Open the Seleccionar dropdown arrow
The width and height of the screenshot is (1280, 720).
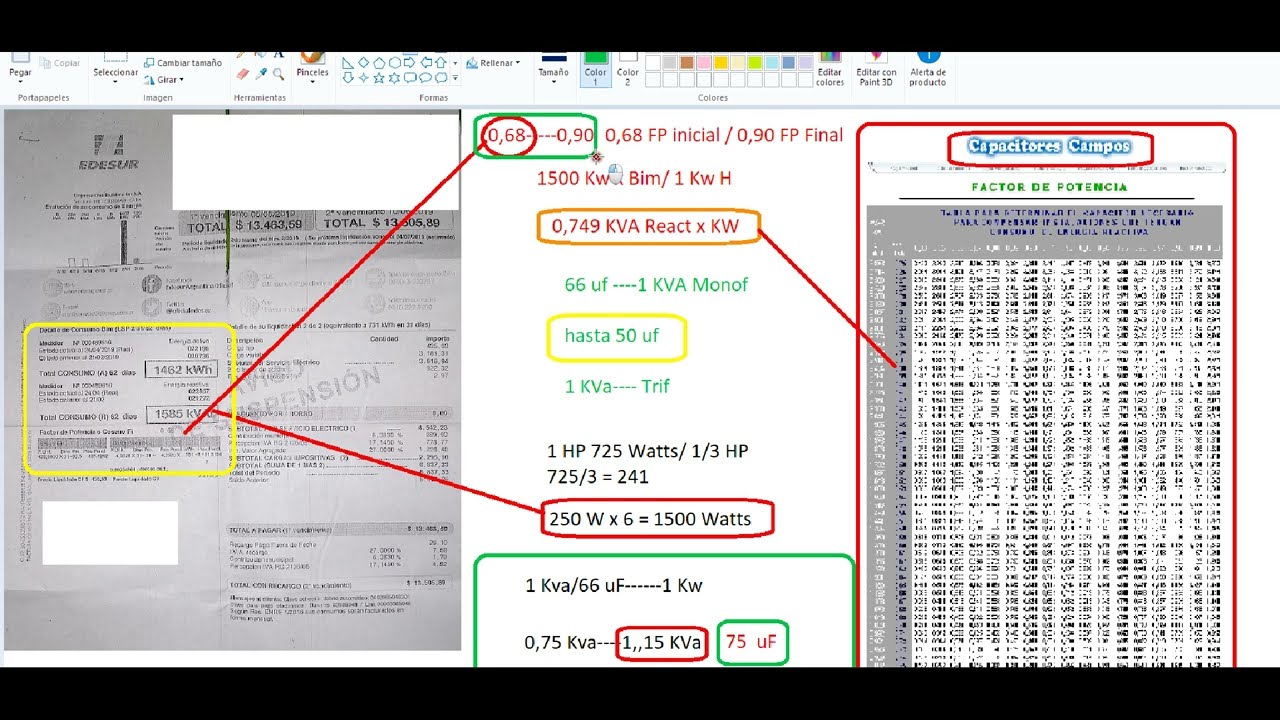click(x=115, y=82)
